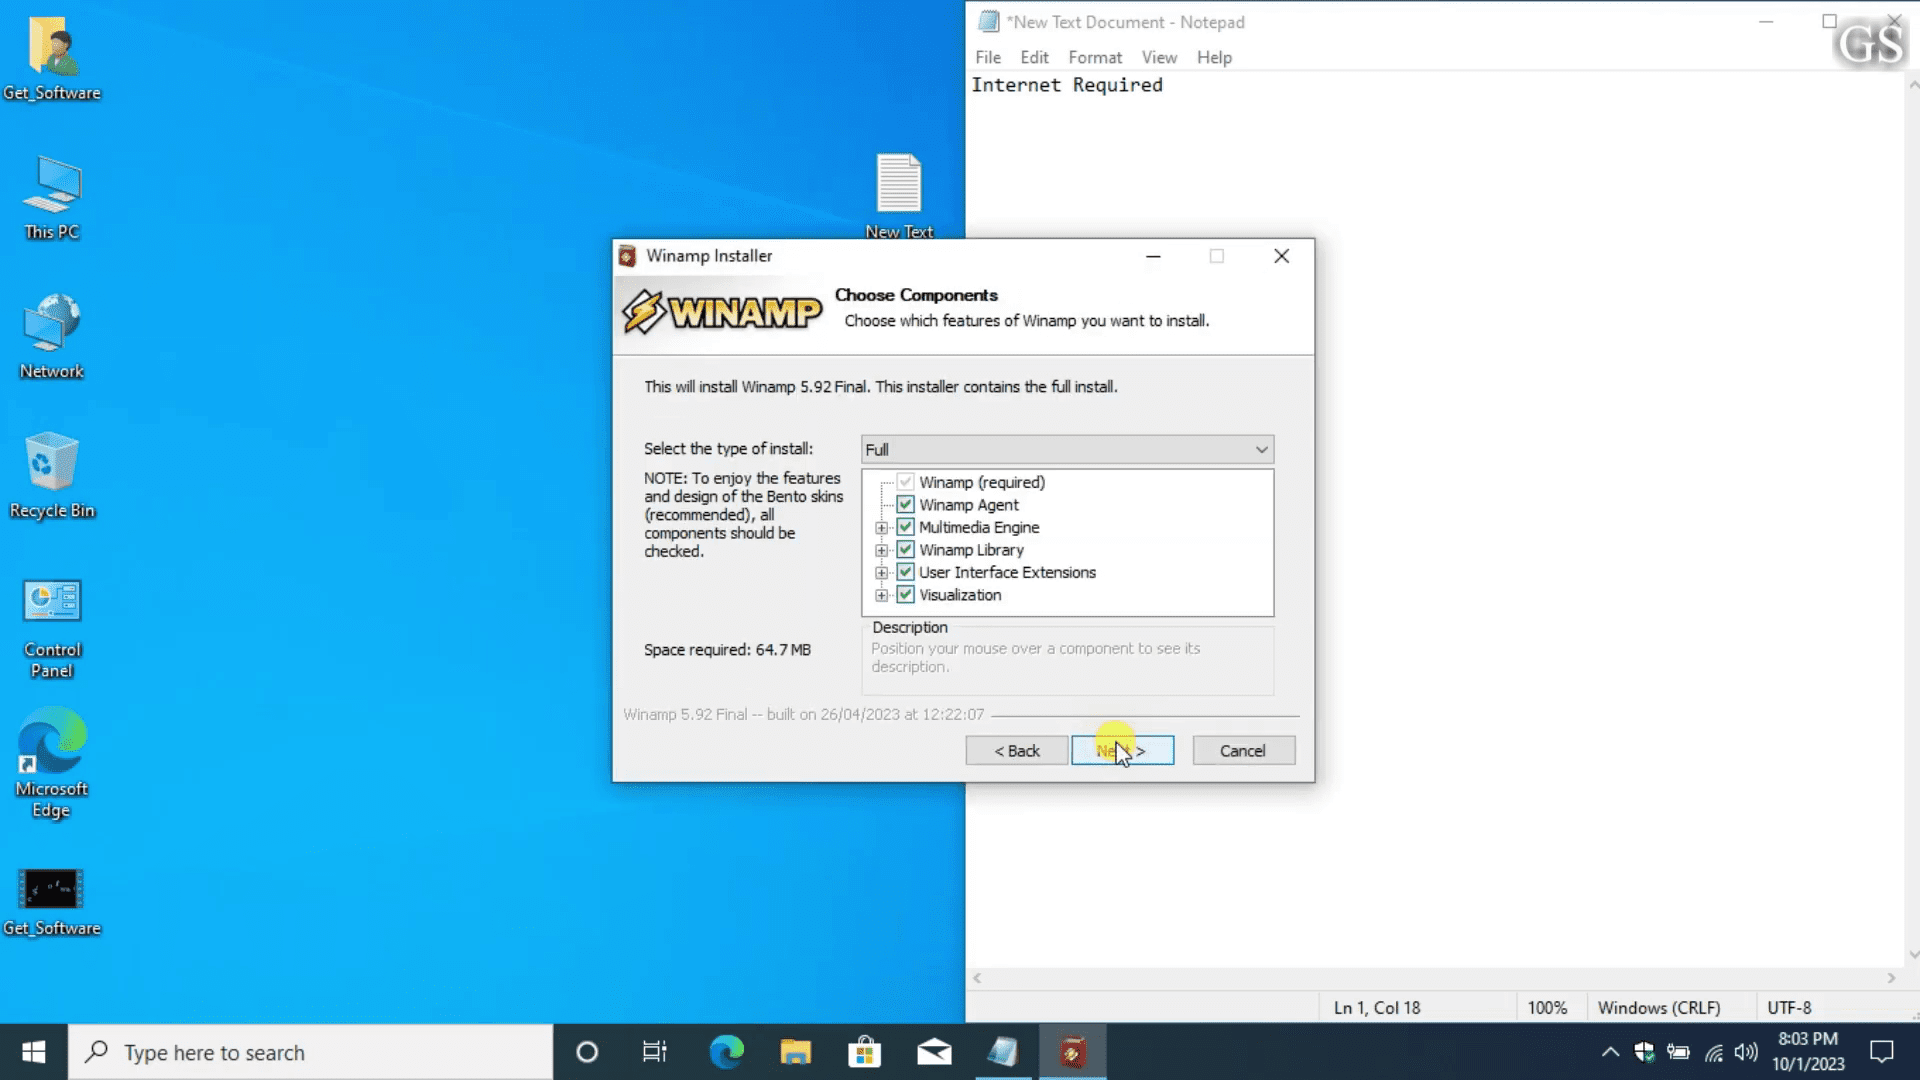Open the Get_Software folder desktop icon
Image resolution: width=1920 pixels, height=1080 pixels.
point(52,58)
